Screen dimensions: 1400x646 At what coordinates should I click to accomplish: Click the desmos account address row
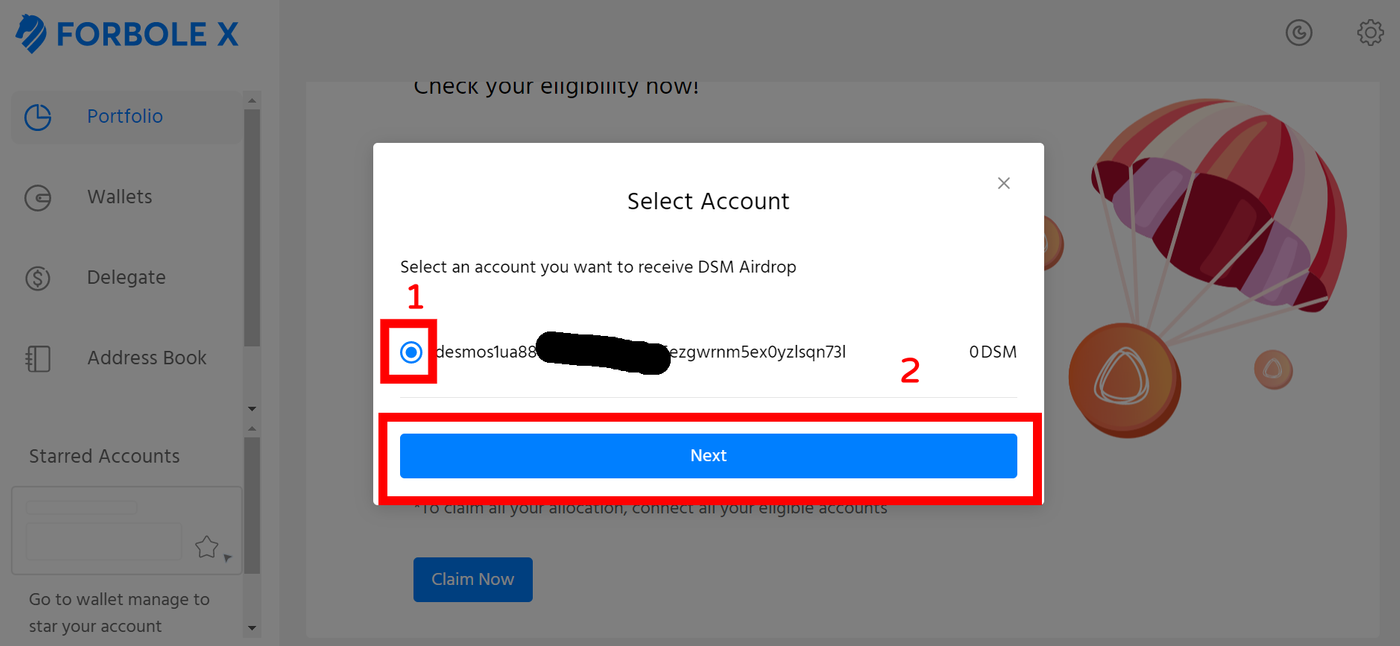[x=708, y=352]
